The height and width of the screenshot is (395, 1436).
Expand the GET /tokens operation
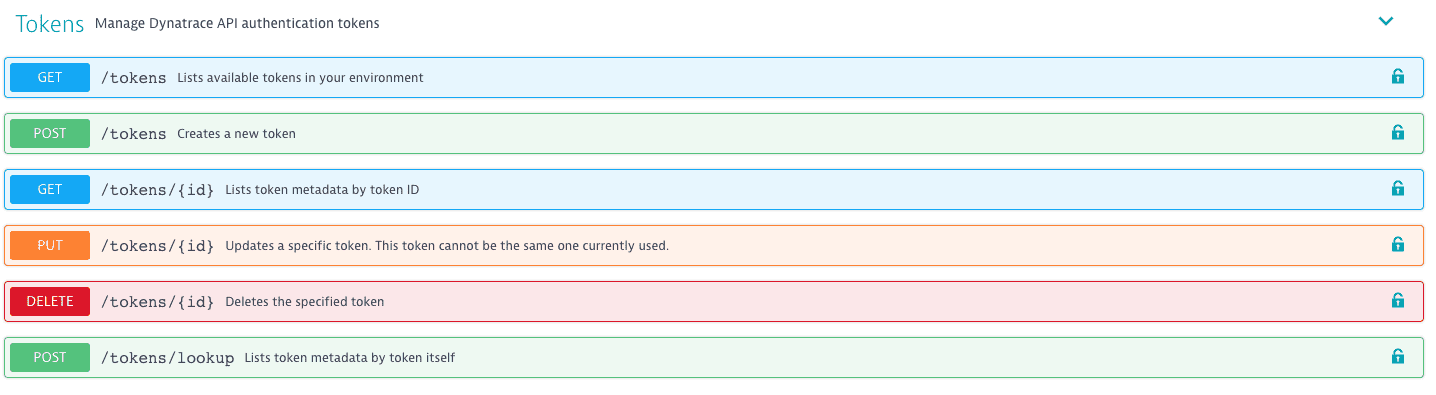pyautogui.click(x=714, y=77)
